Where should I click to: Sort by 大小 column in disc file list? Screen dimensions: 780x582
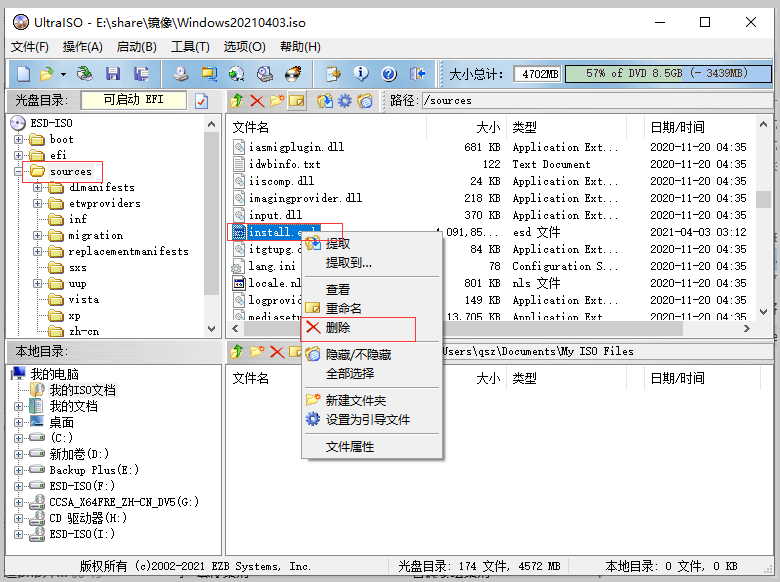point(466,127)
